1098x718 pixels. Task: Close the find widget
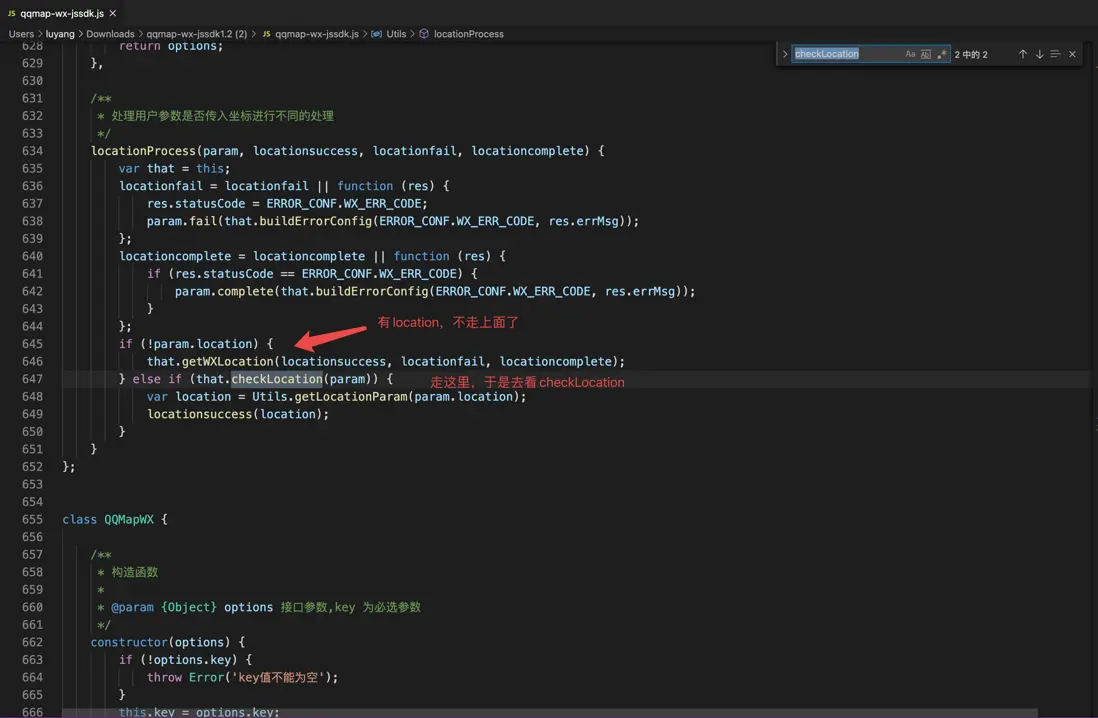[x=1072, y=54]
